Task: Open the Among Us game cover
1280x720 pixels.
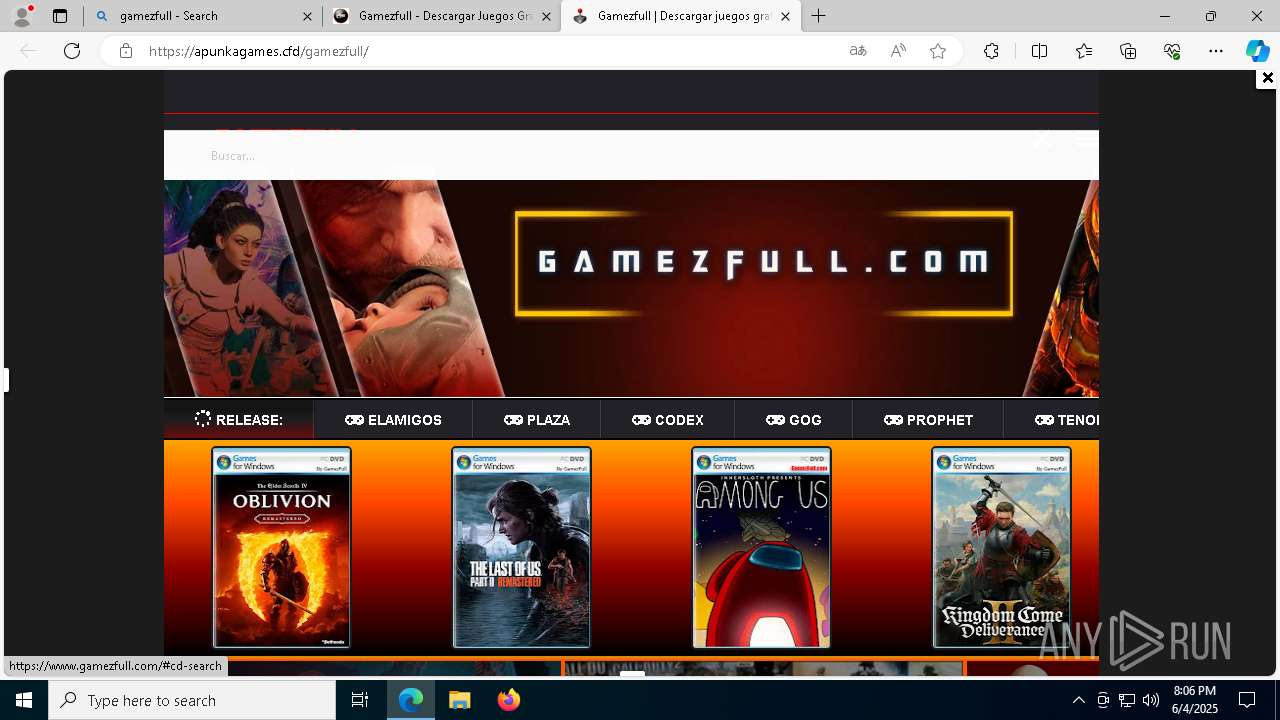Action: click(761, 547)
